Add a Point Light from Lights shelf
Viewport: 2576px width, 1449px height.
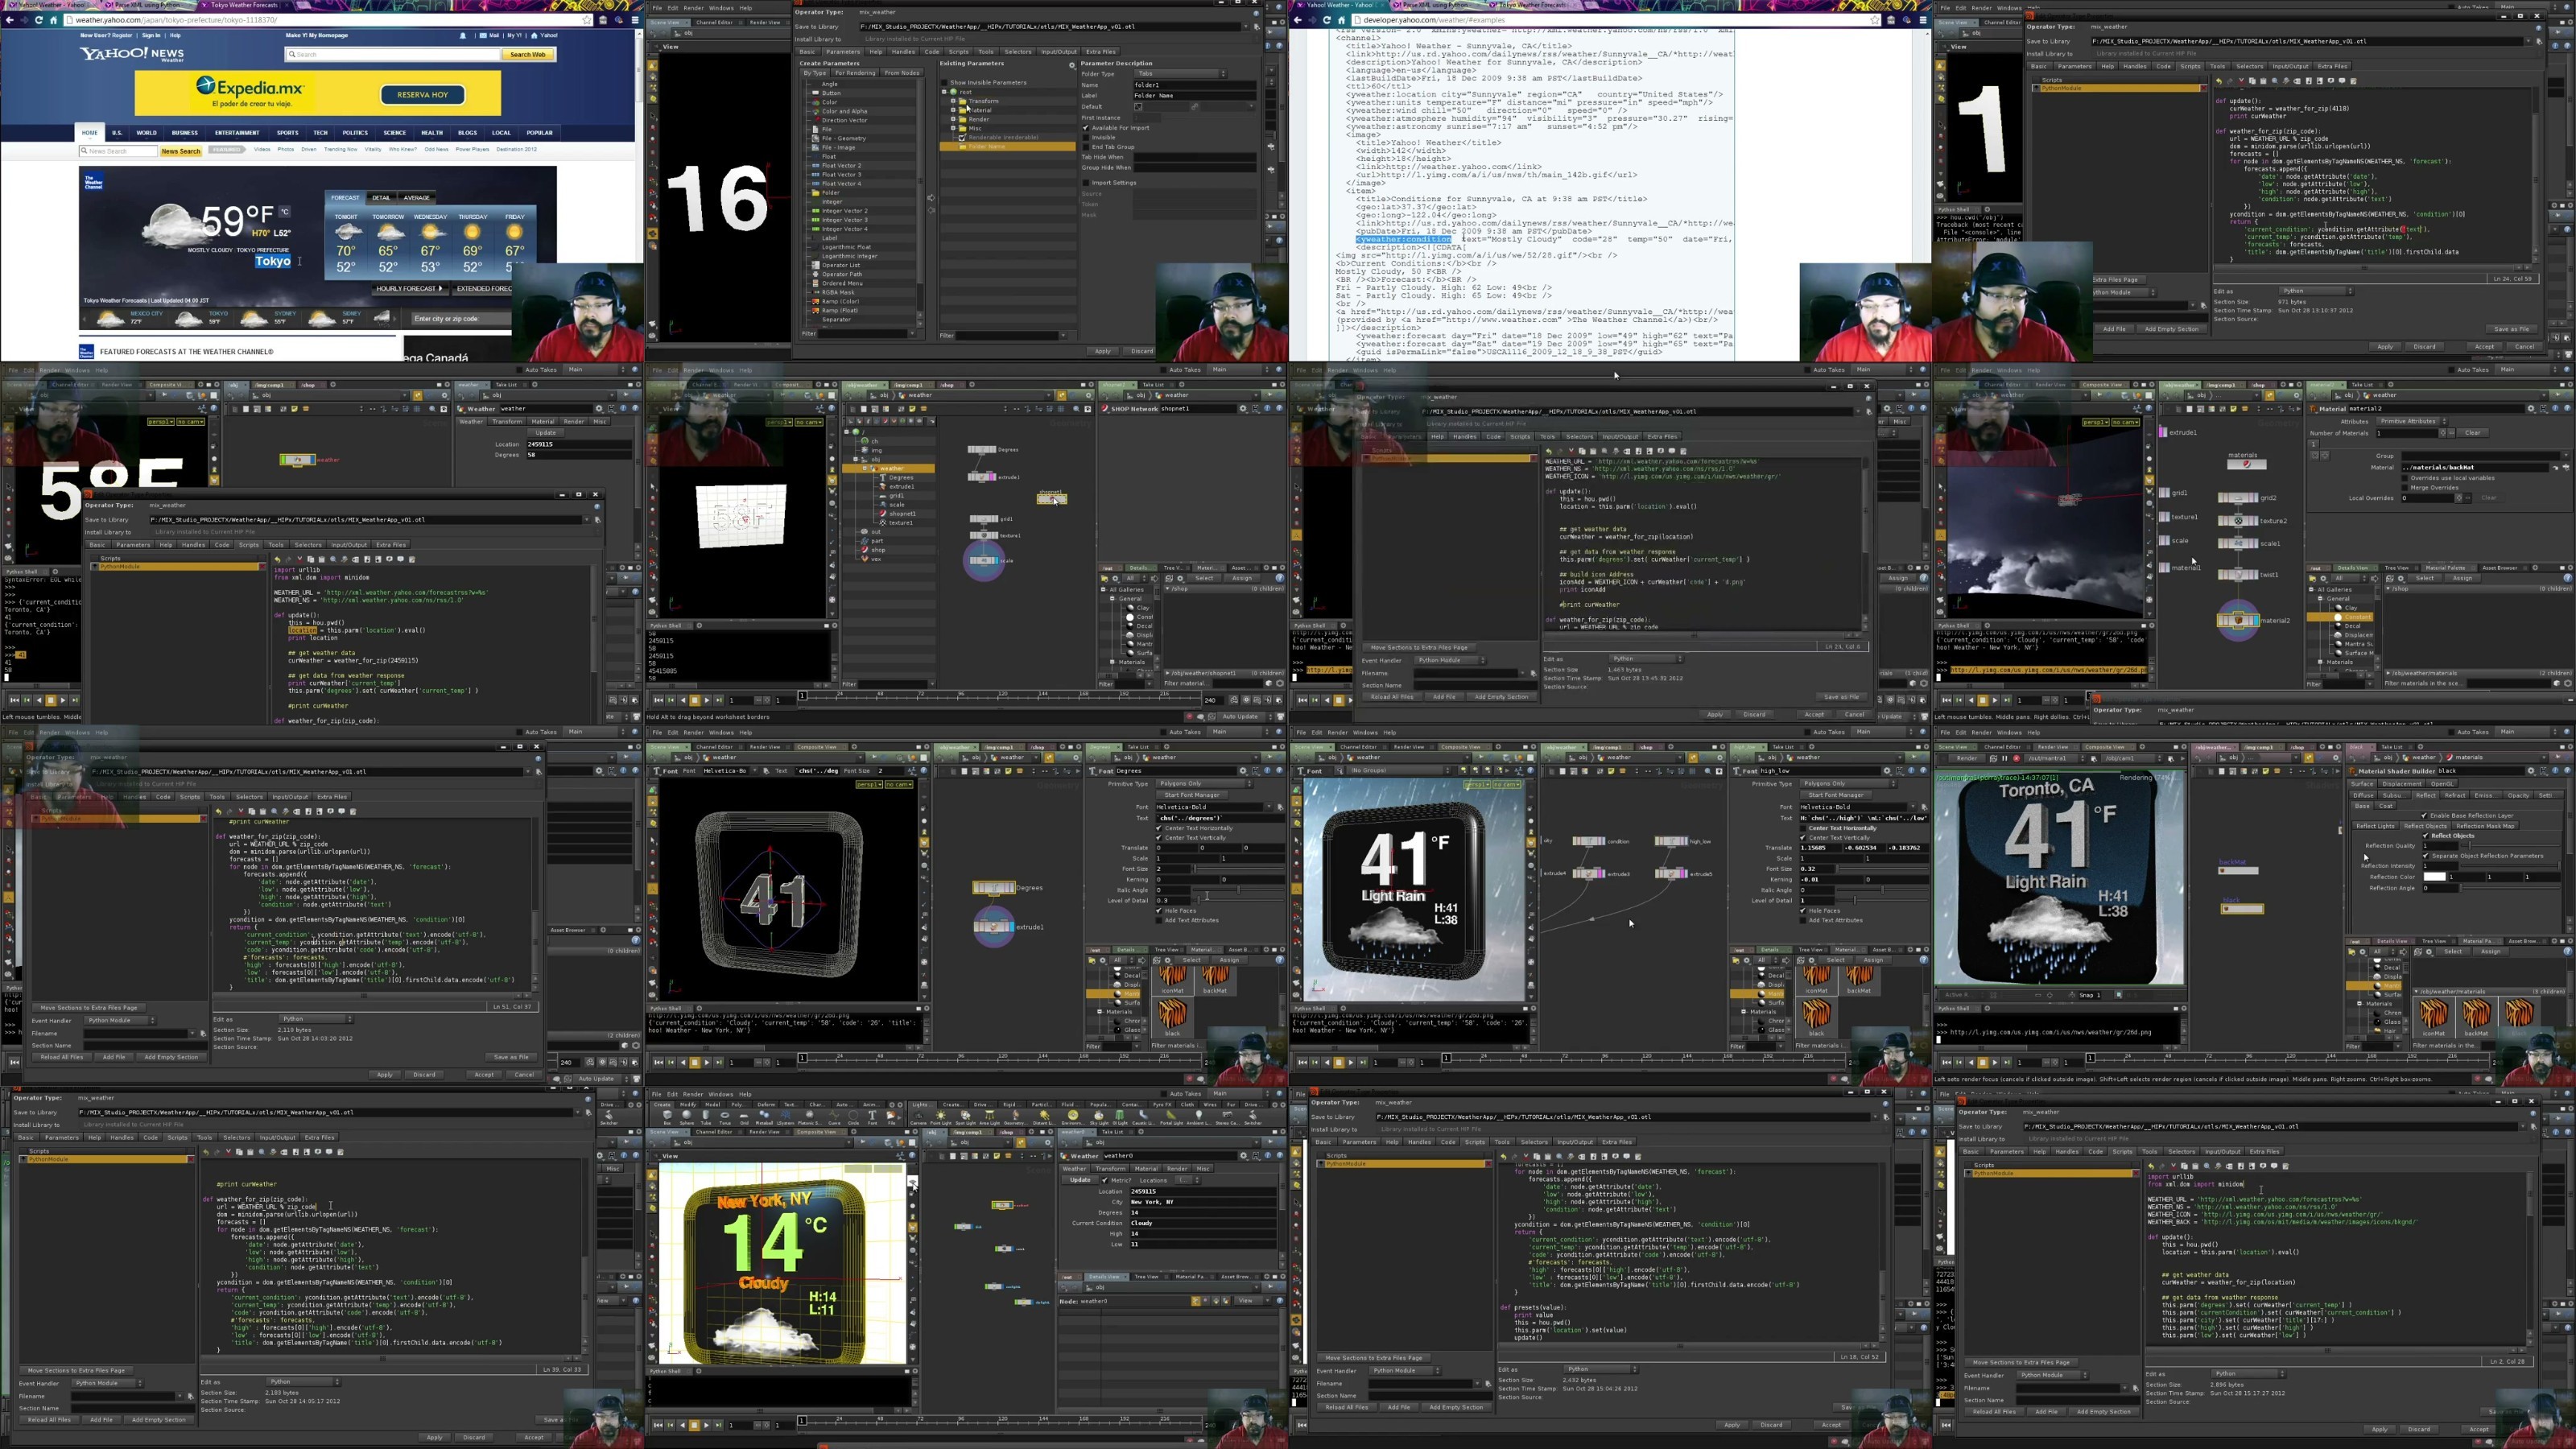pyautogui.click(x=942, y=1116)
